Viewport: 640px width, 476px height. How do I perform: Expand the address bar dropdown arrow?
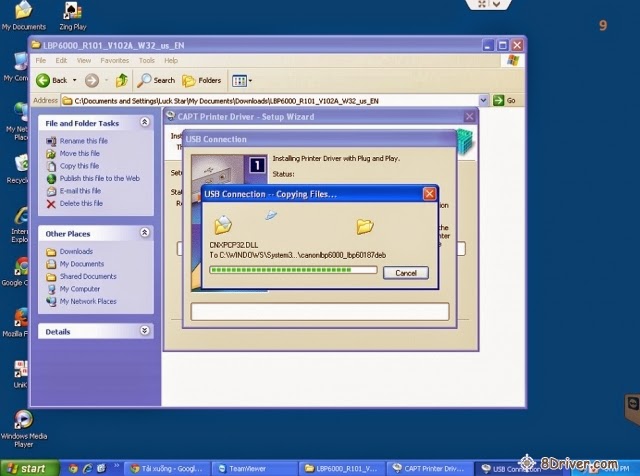pyautogui.click(x=483, y=100)
